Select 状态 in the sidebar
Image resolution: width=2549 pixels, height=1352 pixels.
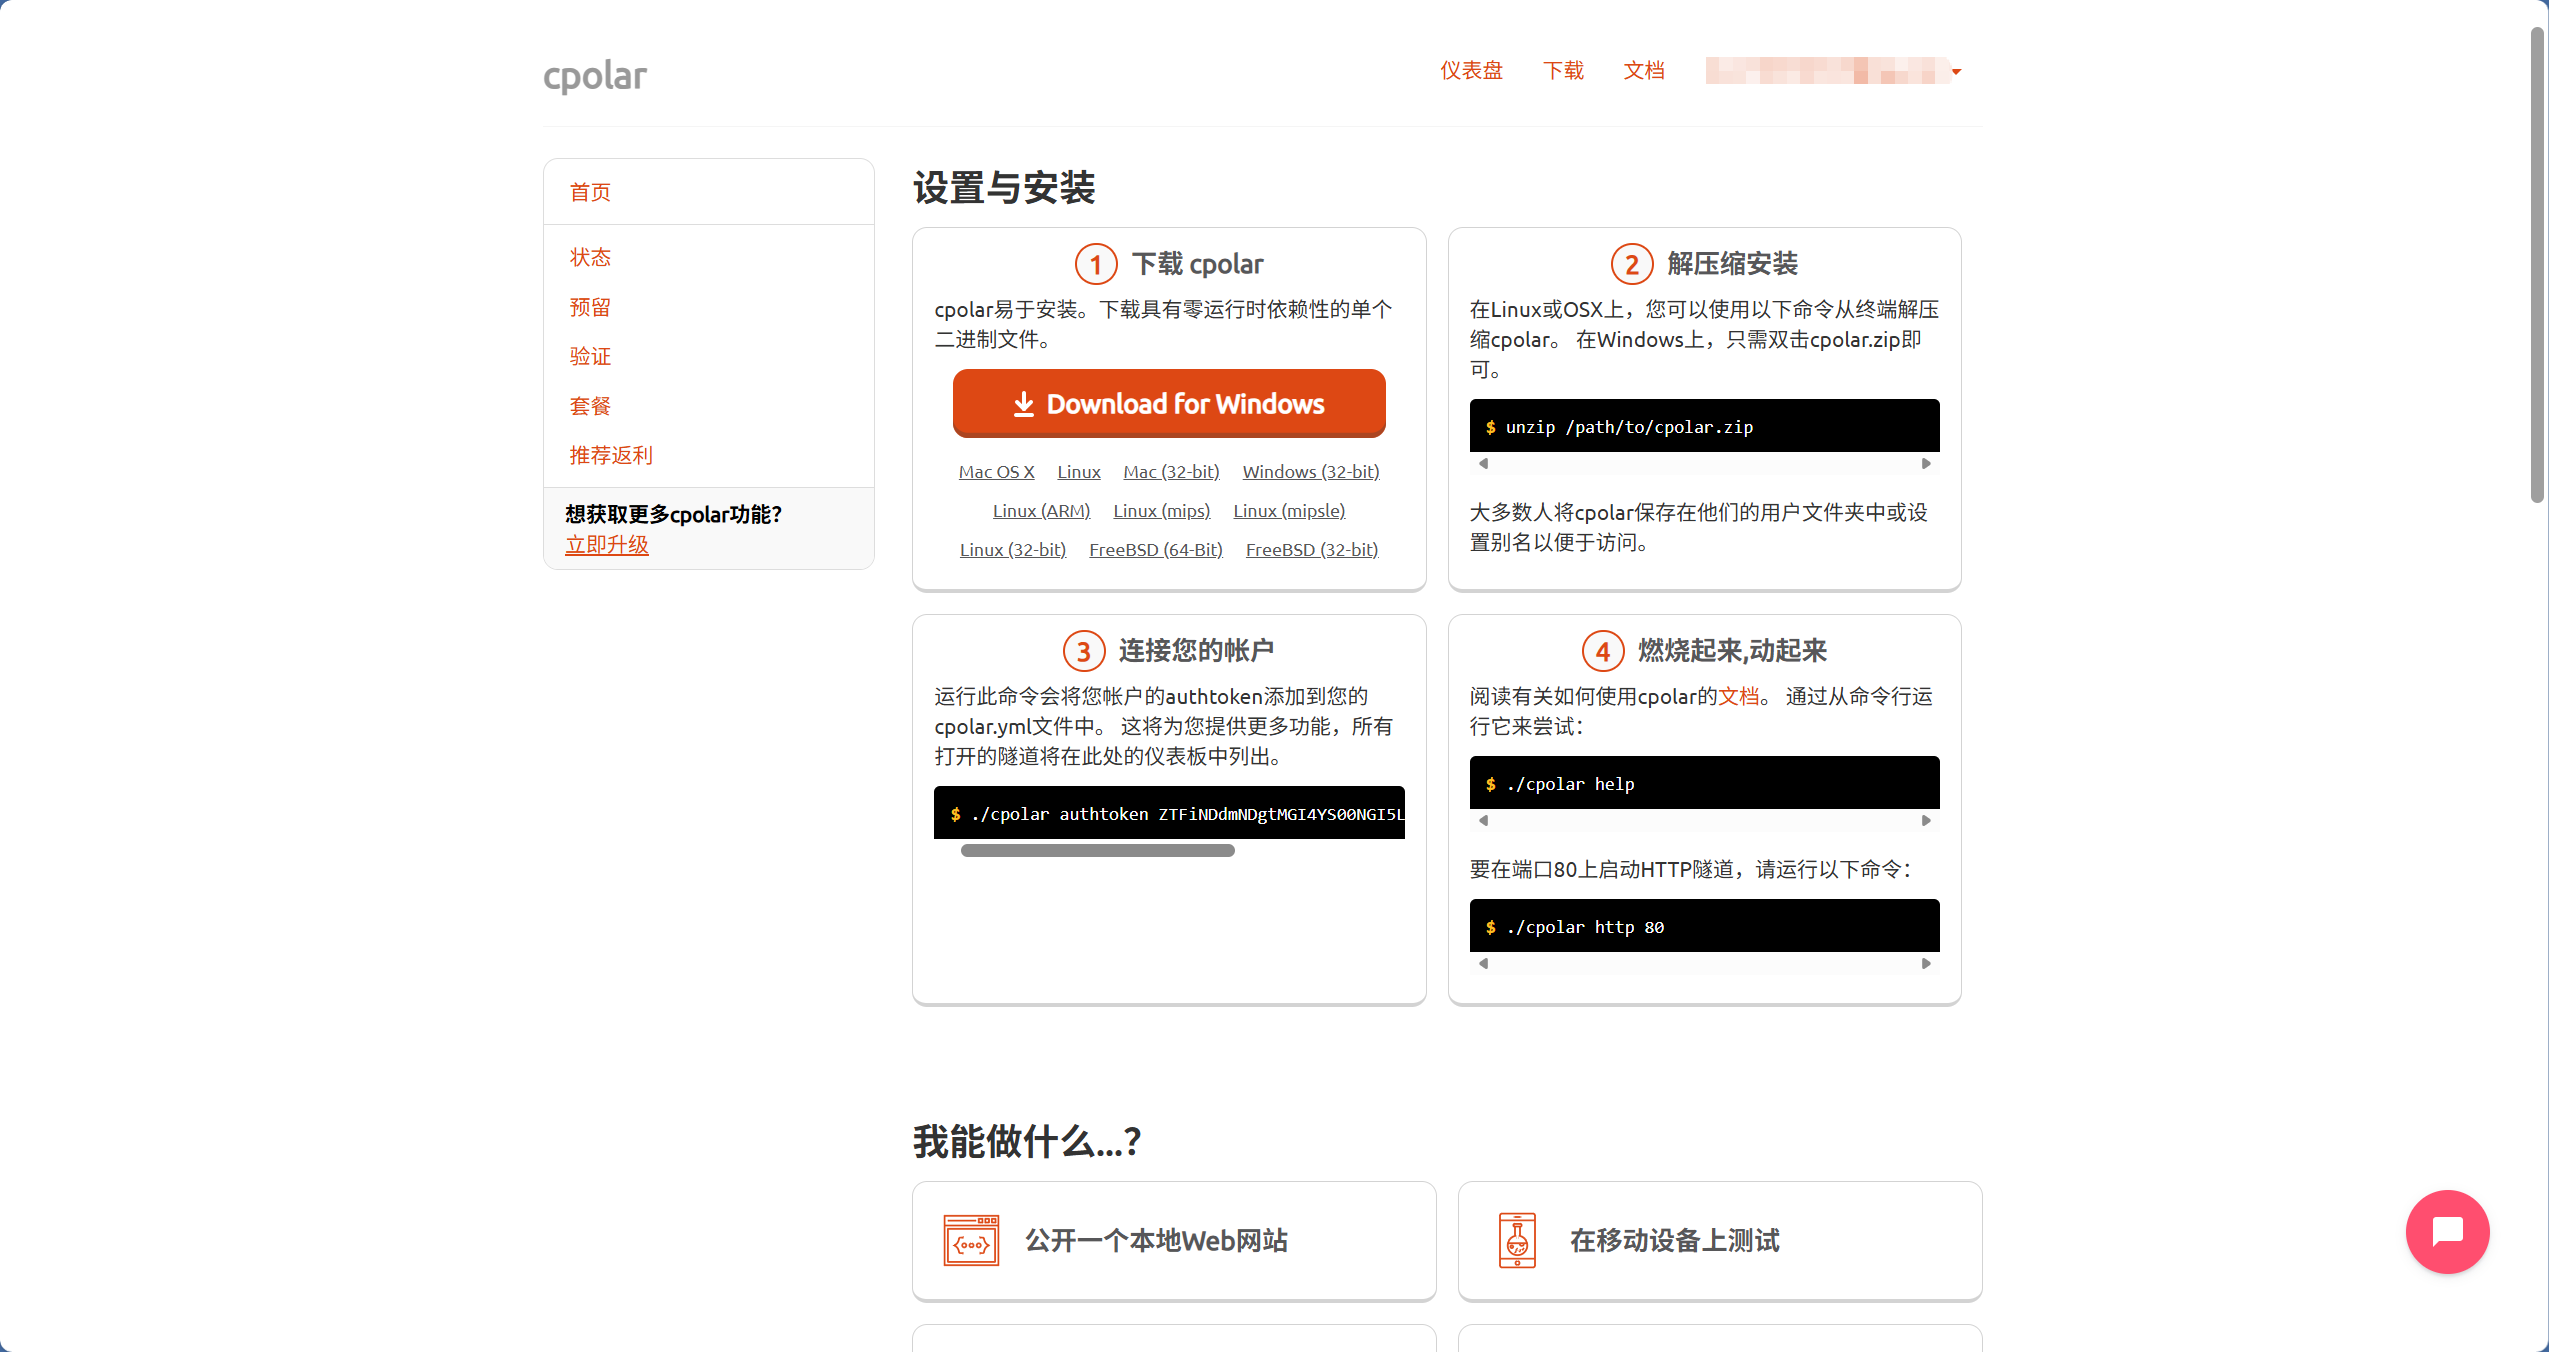click(x=590, y=258)
